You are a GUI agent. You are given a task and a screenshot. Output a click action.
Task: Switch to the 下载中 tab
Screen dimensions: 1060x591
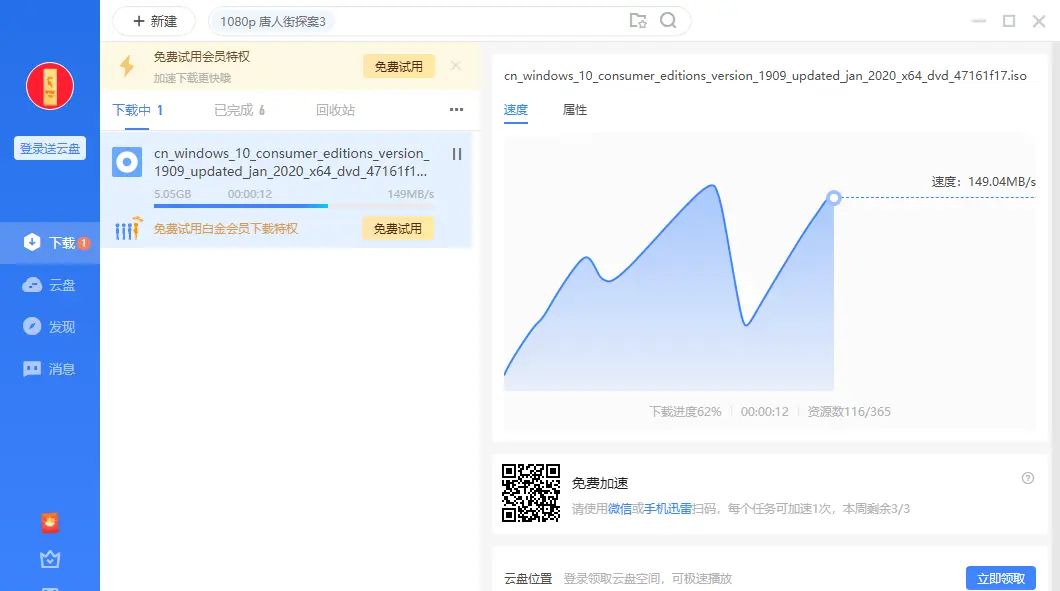137,110
